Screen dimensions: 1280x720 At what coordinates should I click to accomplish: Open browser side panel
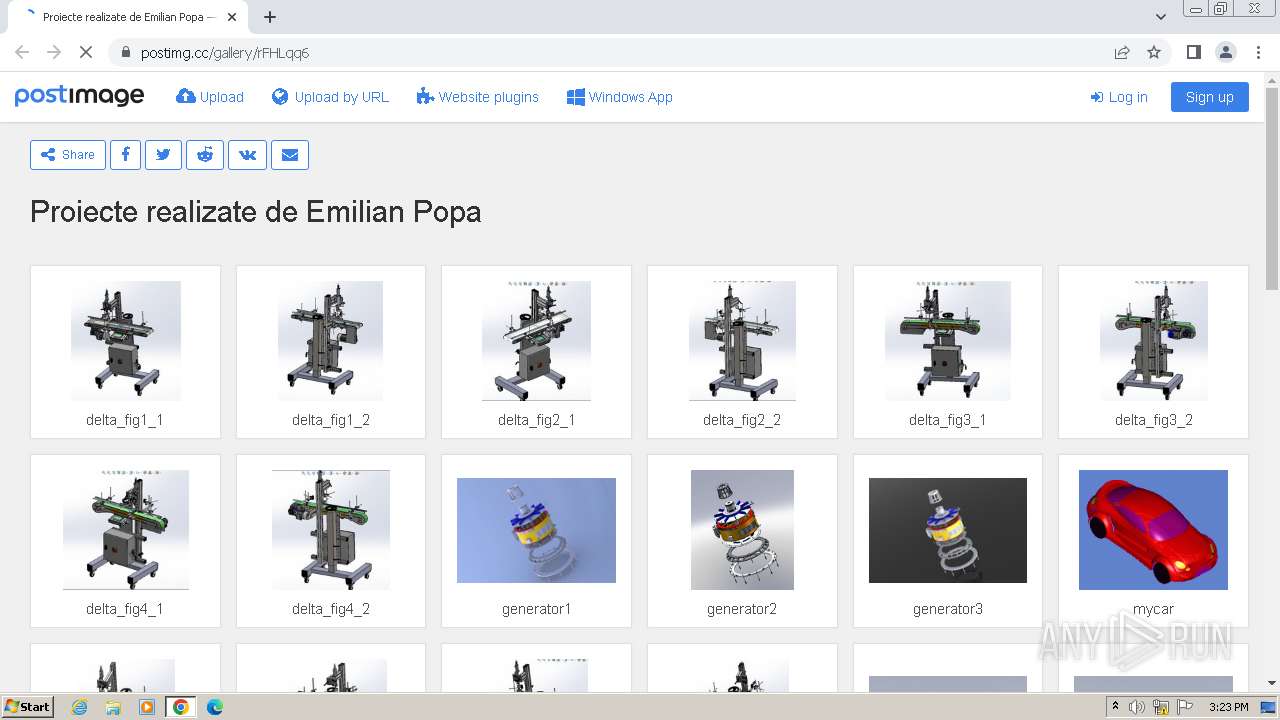(x=1193, y=52)
